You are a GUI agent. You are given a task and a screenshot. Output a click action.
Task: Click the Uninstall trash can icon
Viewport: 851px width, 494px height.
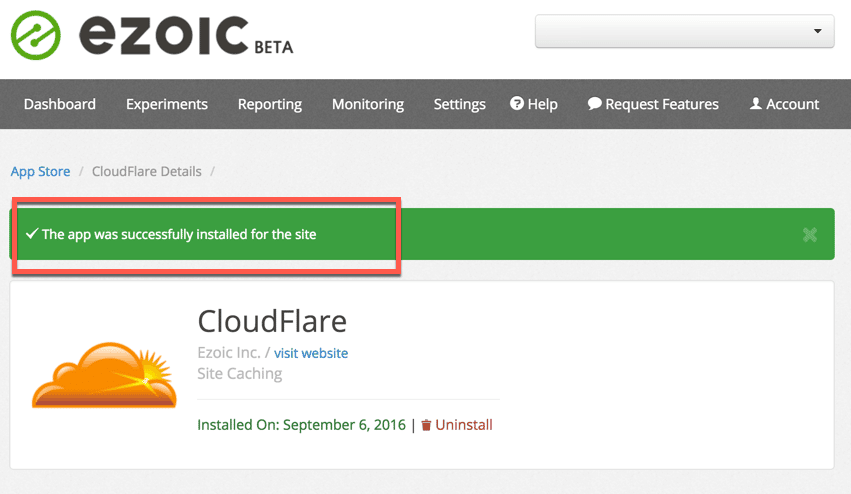426,425
